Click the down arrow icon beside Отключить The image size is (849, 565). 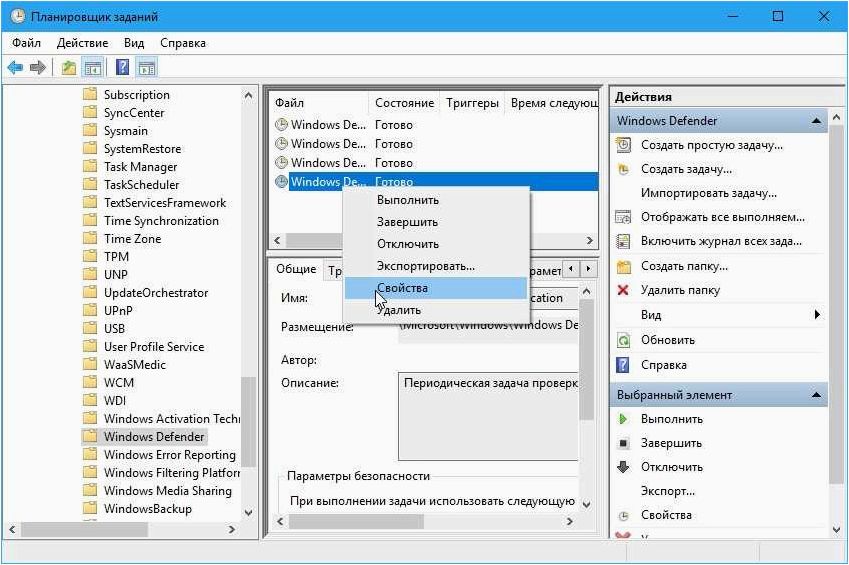tap(623, 467)
